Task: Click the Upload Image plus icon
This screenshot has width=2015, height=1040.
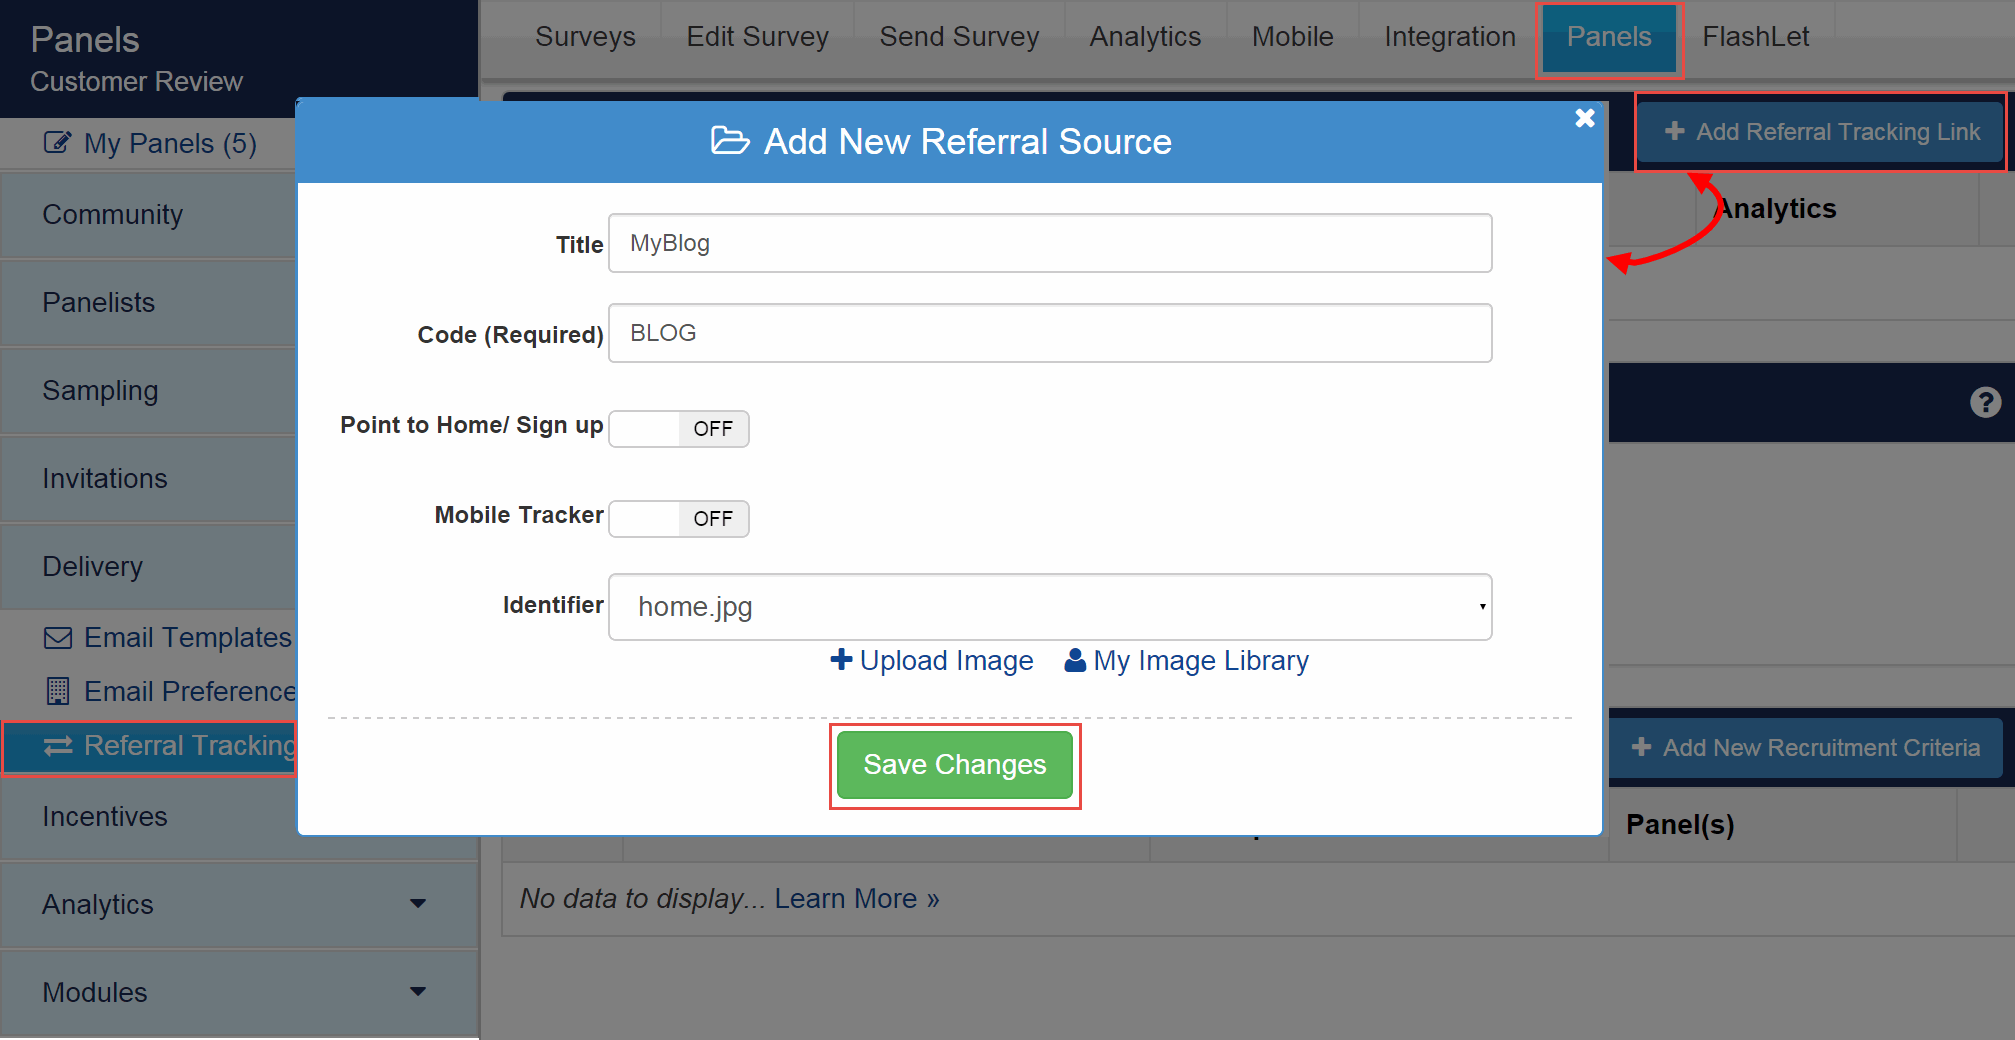Action: [x=841, y=660]
